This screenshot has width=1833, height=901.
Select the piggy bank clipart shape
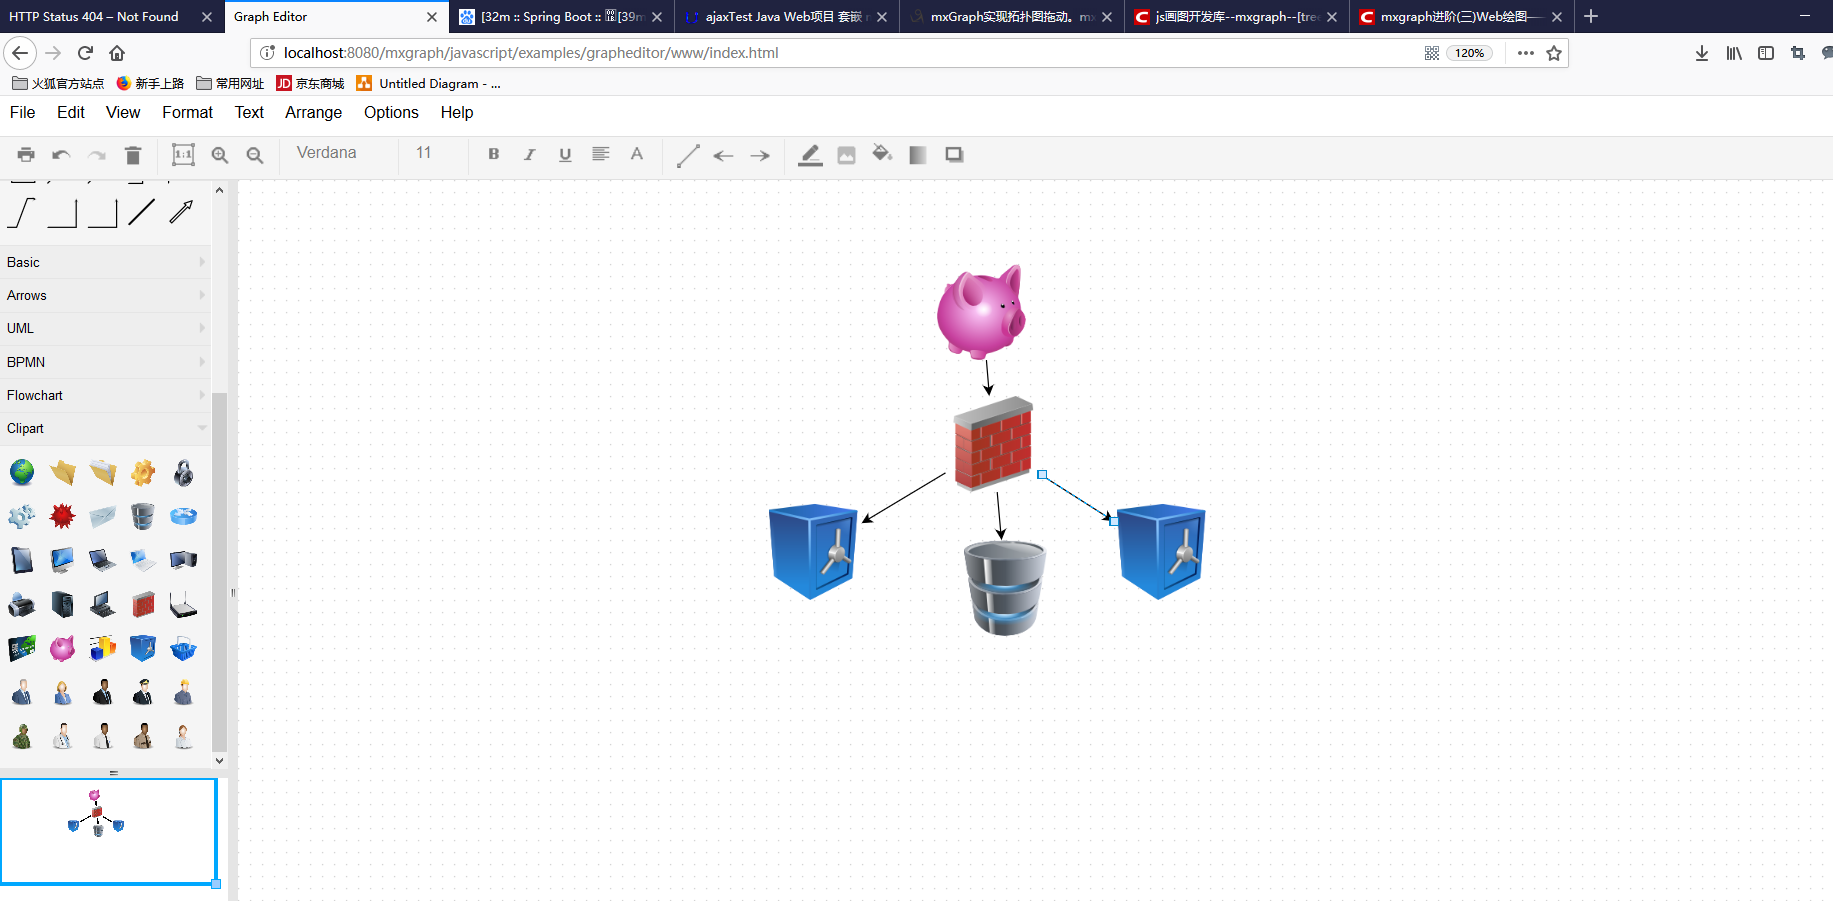[x=62, y=648]
